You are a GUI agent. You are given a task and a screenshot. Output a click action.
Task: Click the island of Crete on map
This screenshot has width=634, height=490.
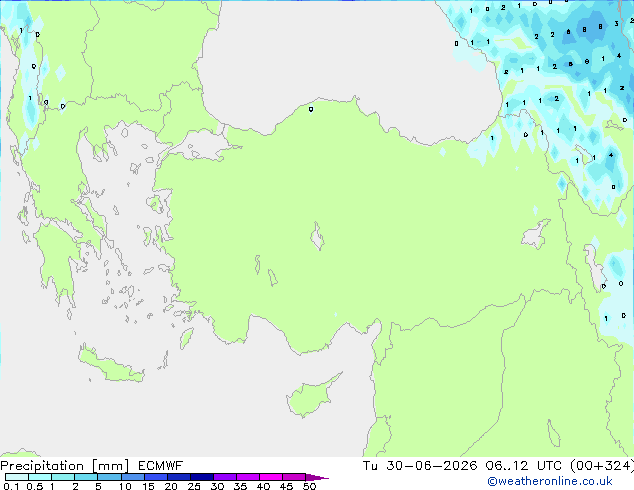[x=111, y=364]
